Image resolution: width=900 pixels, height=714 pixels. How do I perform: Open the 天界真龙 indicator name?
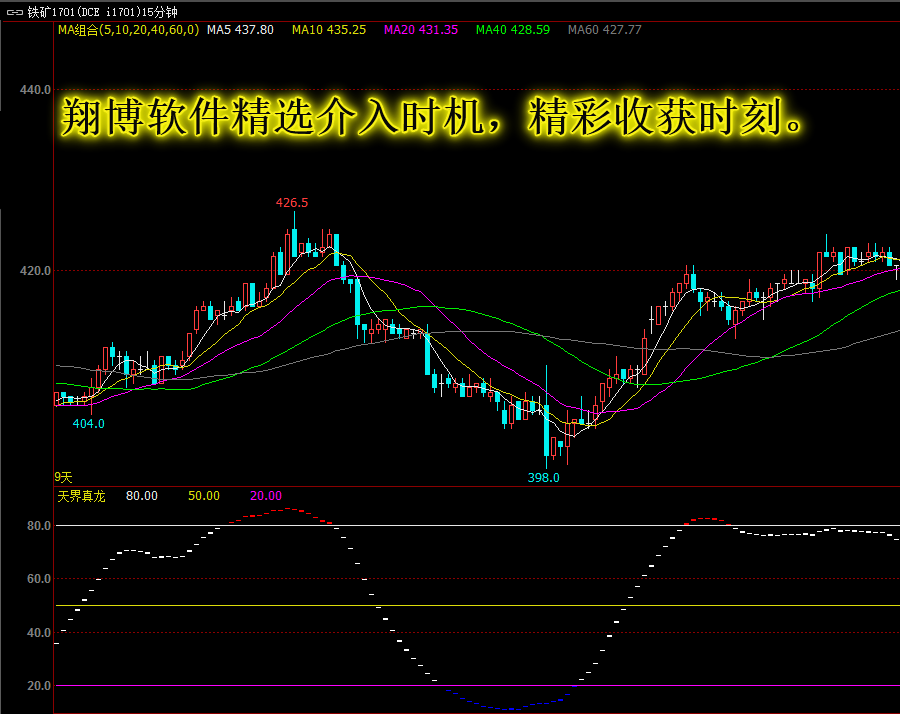tap(82, 496)
